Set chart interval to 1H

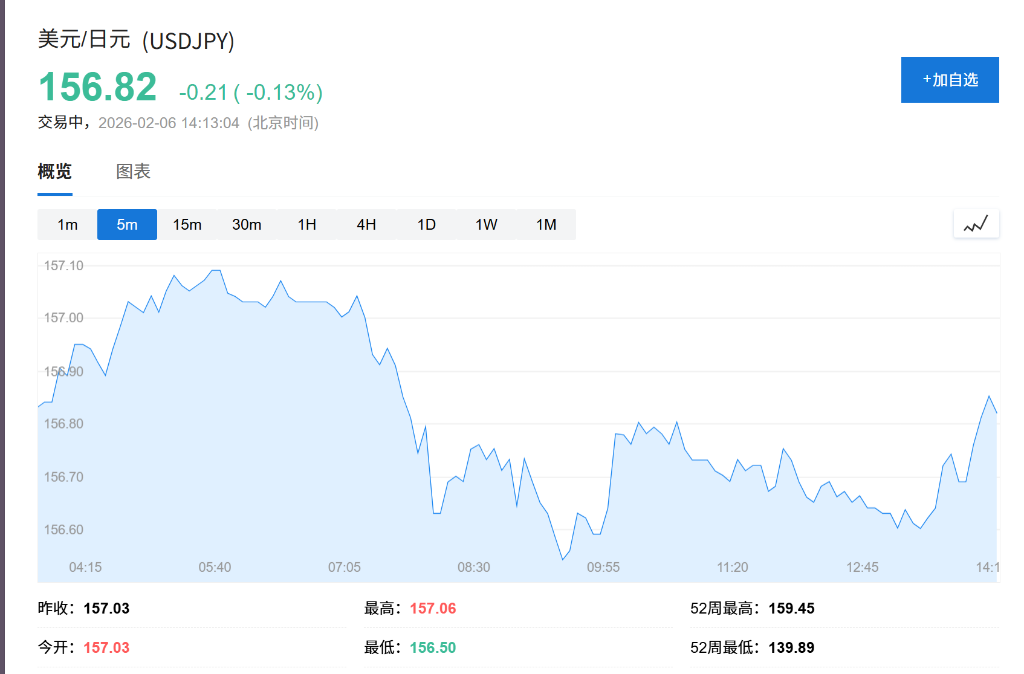point(307,225)
